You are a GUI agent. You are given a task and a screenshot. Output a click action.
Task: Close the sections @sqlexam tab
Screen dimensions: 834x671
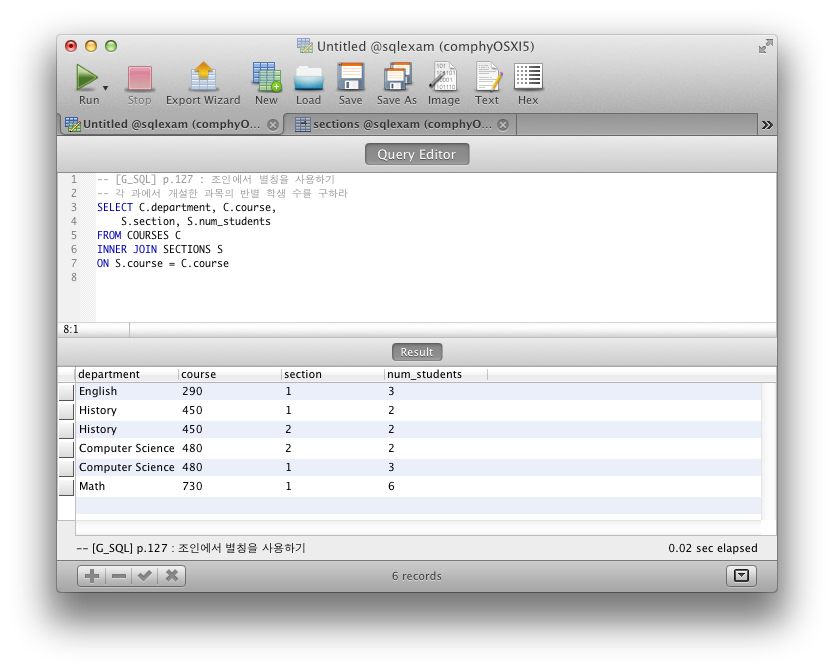pyautogui.click(x=503, y=125)
